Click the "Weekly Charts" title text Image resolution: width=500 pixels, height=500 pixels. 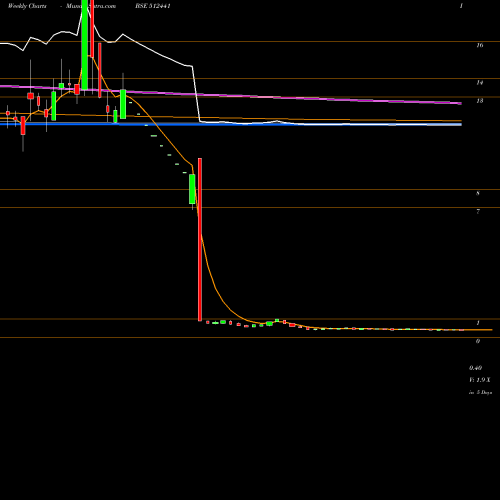[x=27, y=6]
